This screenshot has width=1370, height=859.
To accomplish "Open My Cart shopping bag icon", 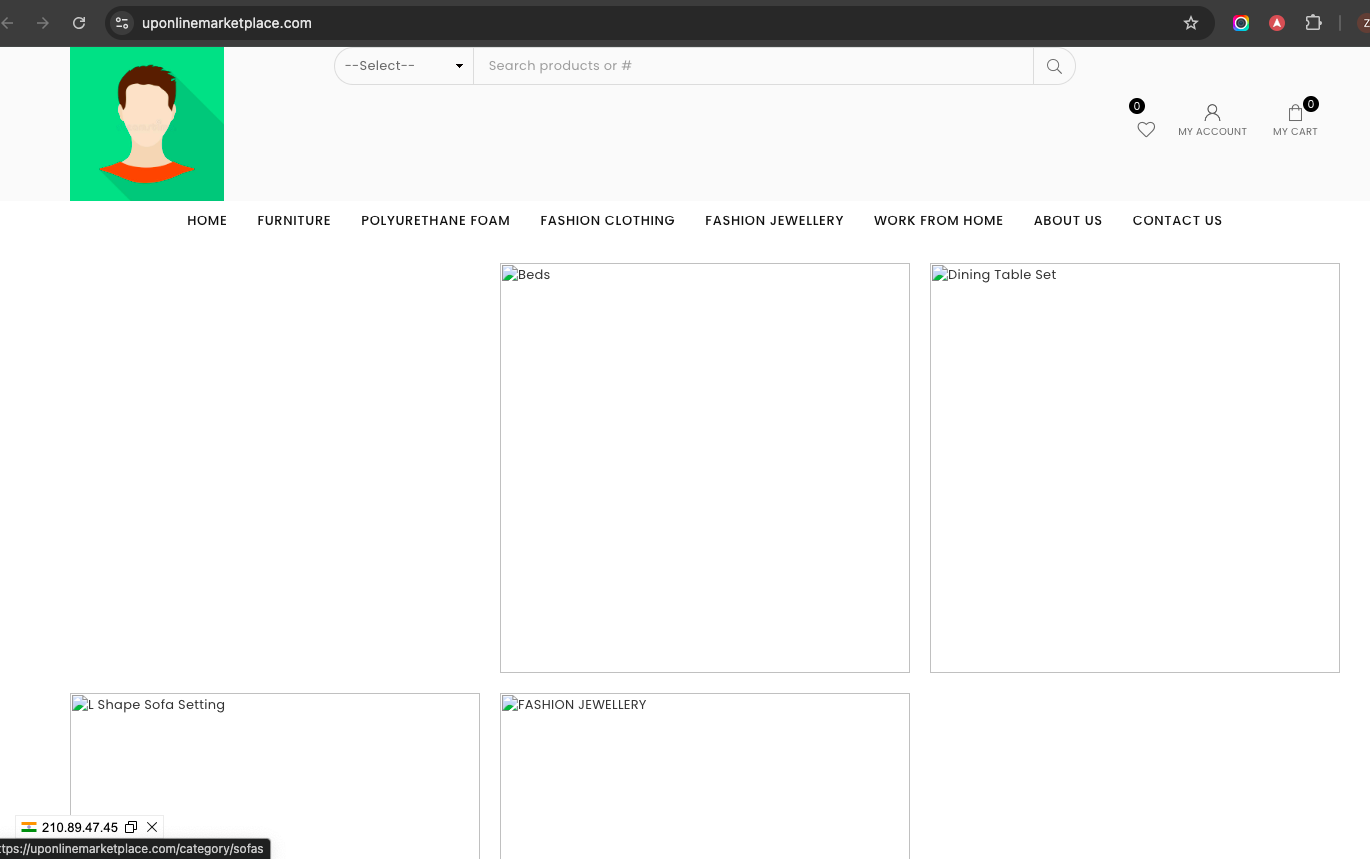I will coord(1295,113).
